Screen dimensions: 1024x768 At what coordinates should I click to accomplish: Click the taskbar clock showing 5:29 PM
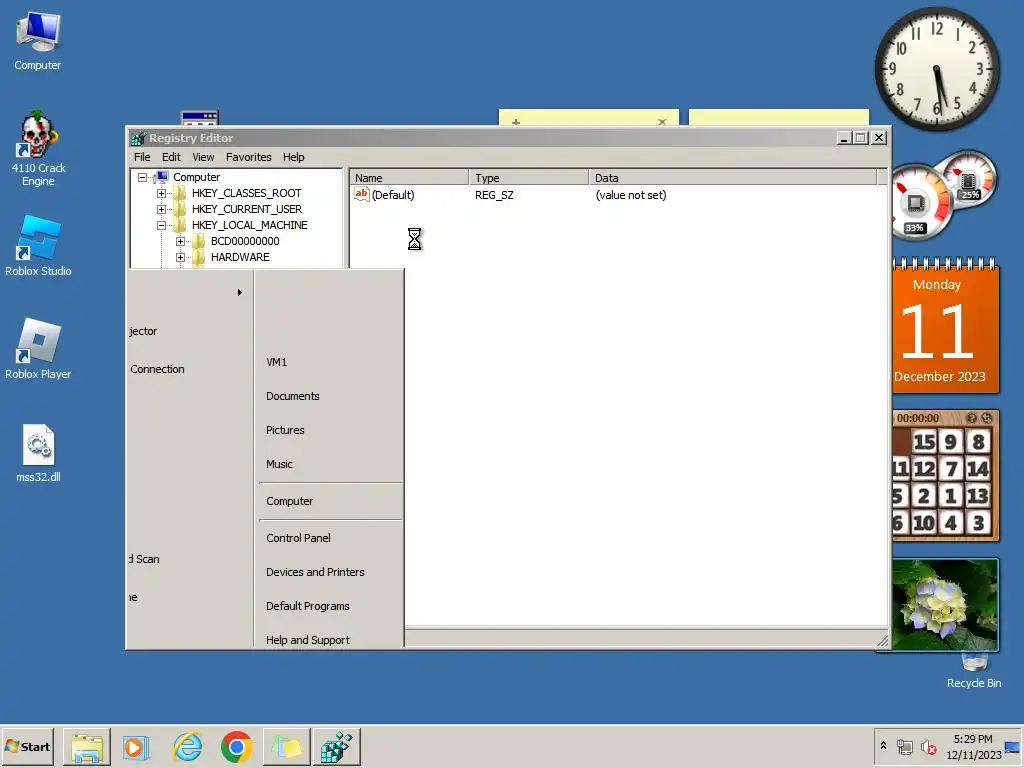click(973, 747)
